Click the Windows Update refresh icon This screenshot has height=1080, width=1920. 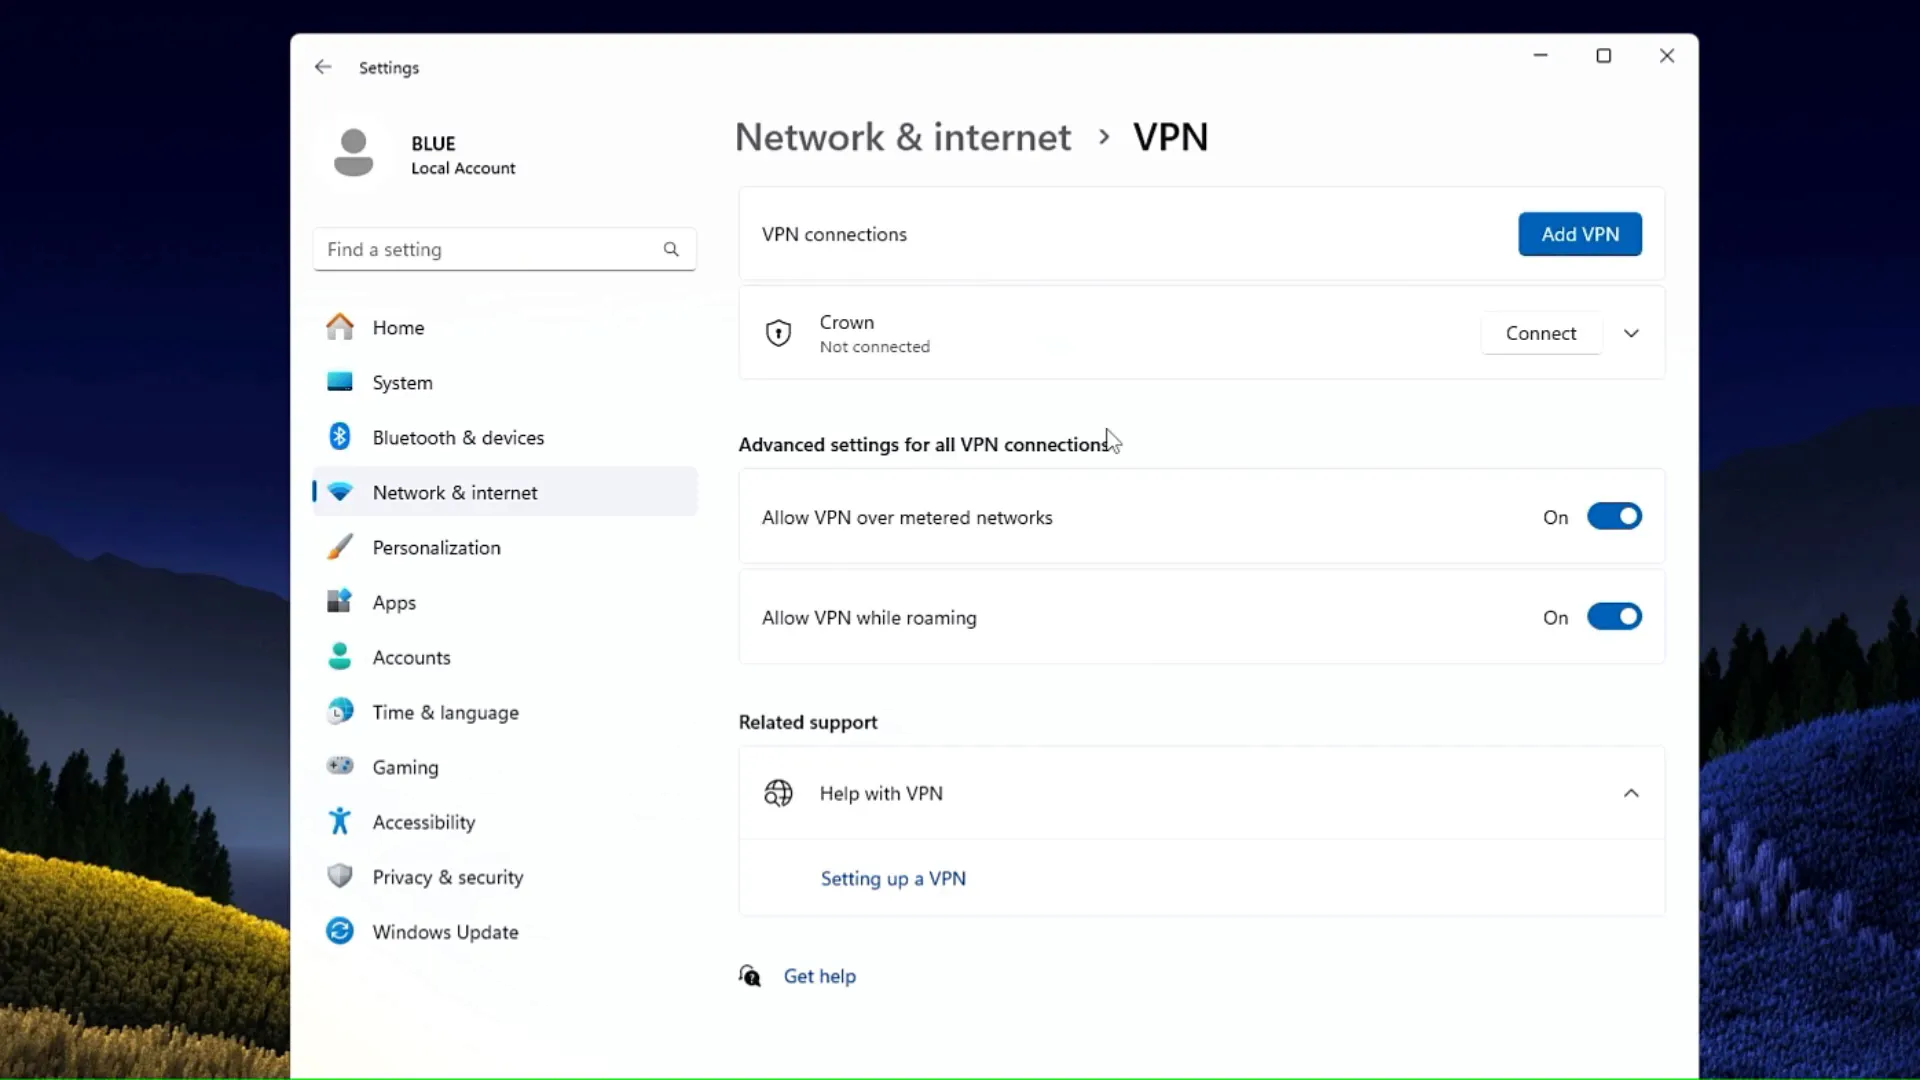[x=340, y=931]
